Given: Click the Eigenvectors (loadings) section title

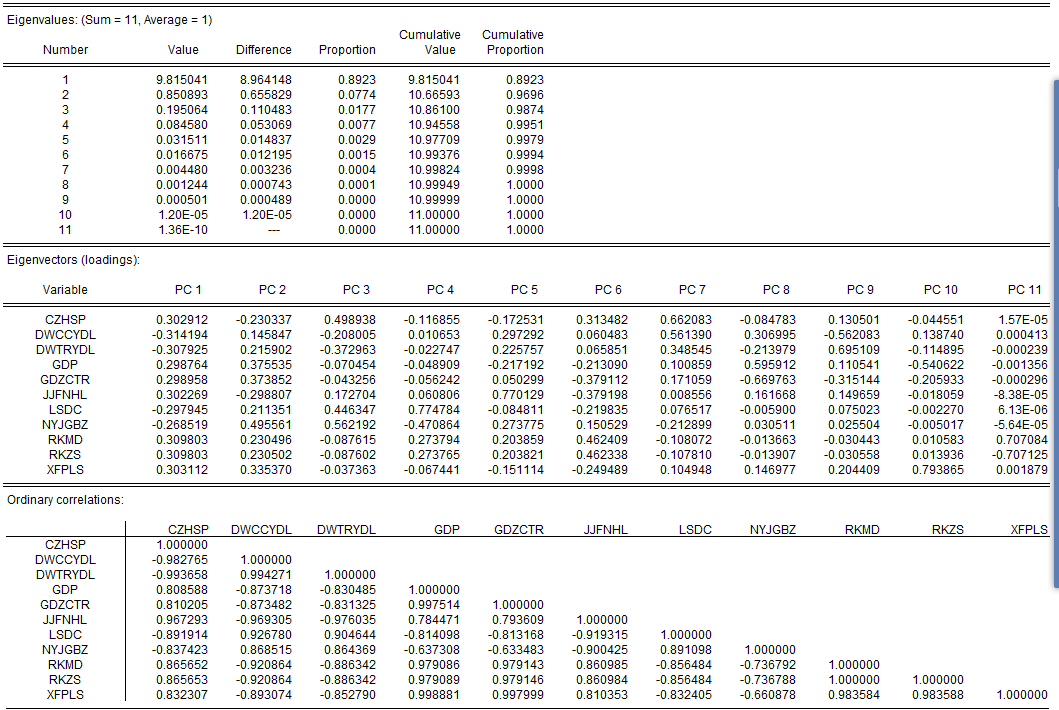Looking at the screenshot, I should 73,261.
